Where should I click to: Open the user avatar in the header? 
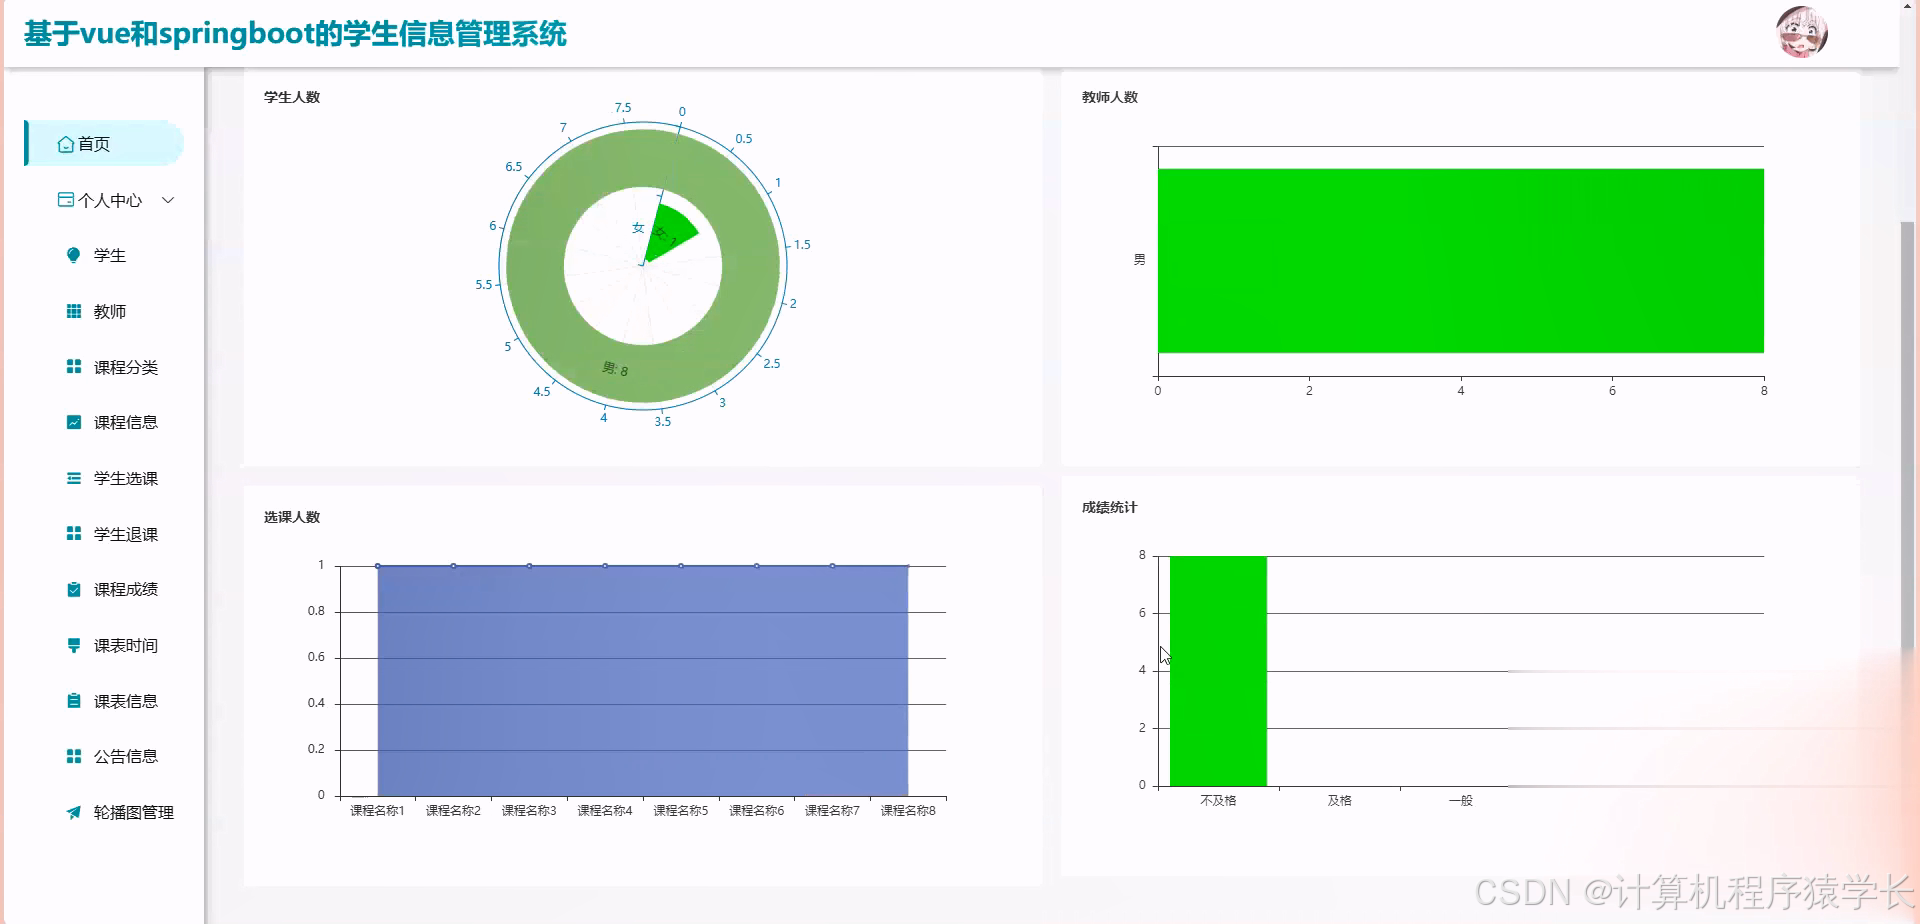1802,33
